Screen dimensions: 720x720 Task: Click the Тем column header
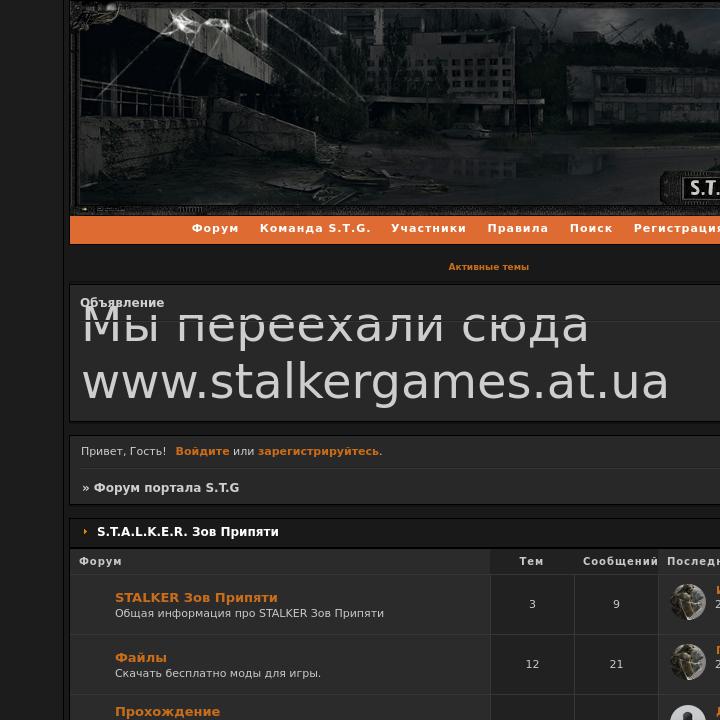531,561
